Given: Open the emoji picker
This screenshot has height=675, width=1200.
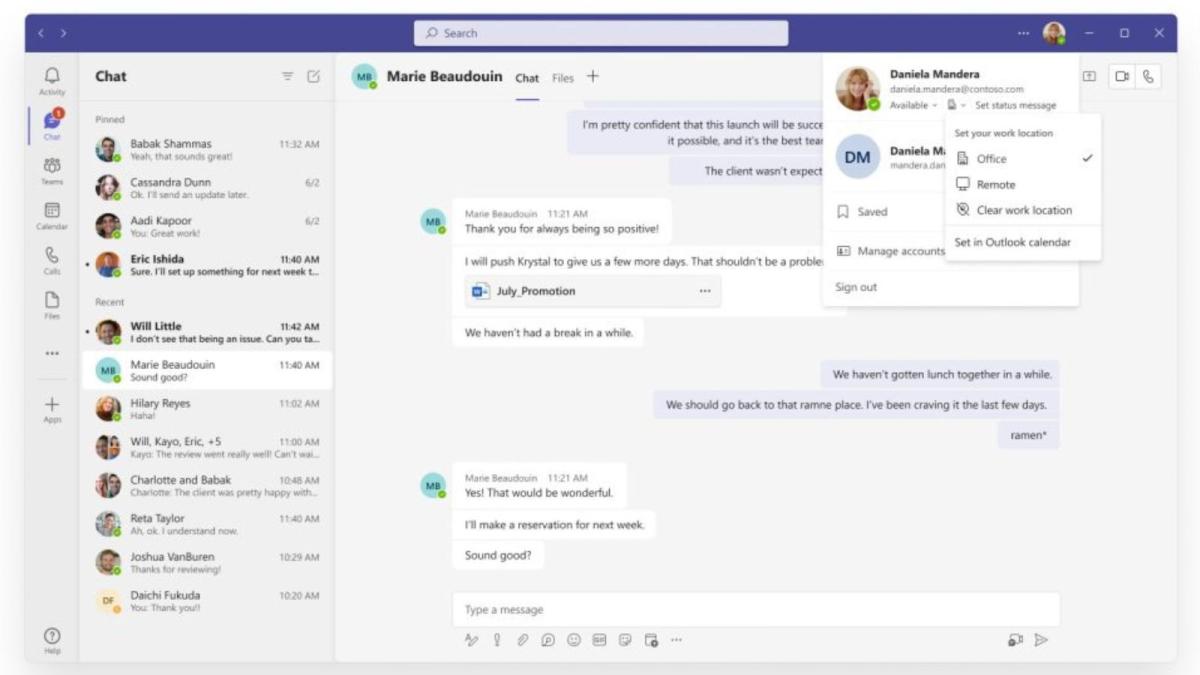Looking at the screenshot, I should pyautogui.click(x=574, y=640).
